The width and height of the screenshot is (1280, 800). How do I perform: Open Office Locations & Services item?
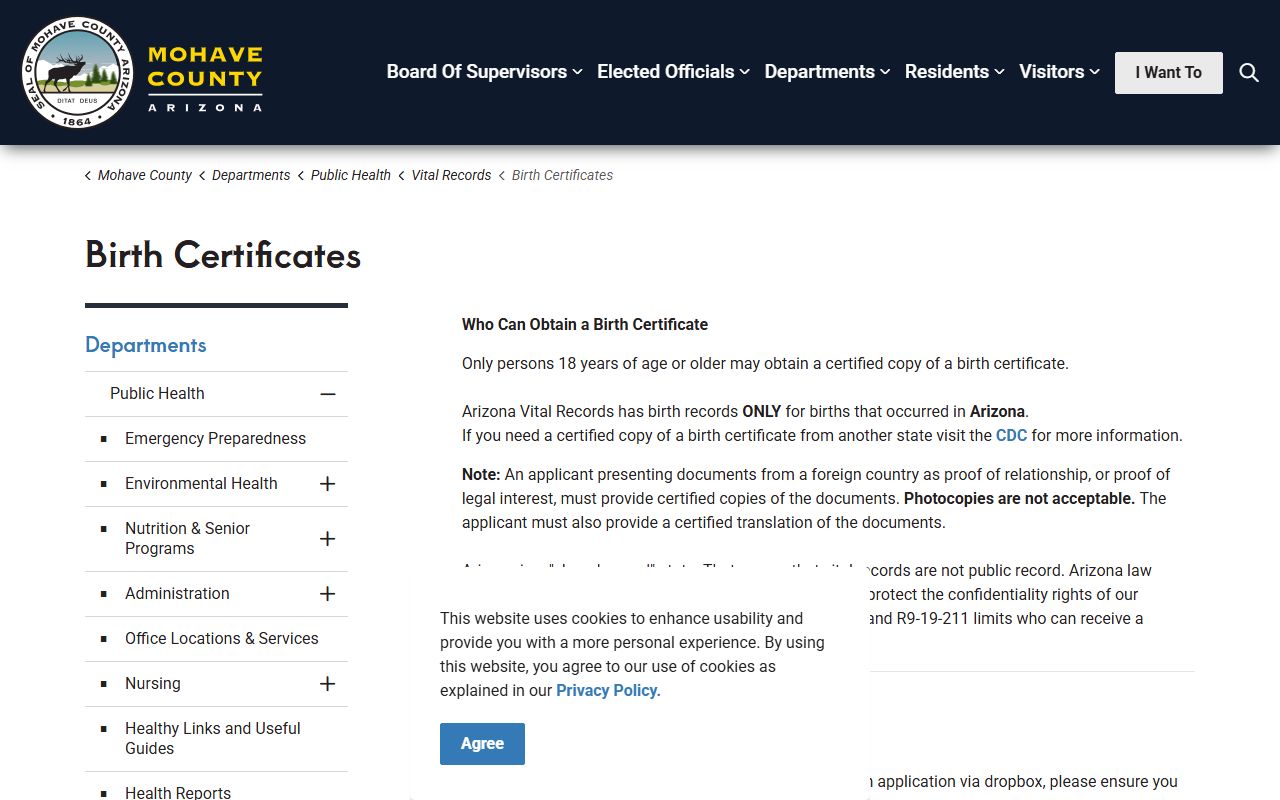click(x=221, y=639)
